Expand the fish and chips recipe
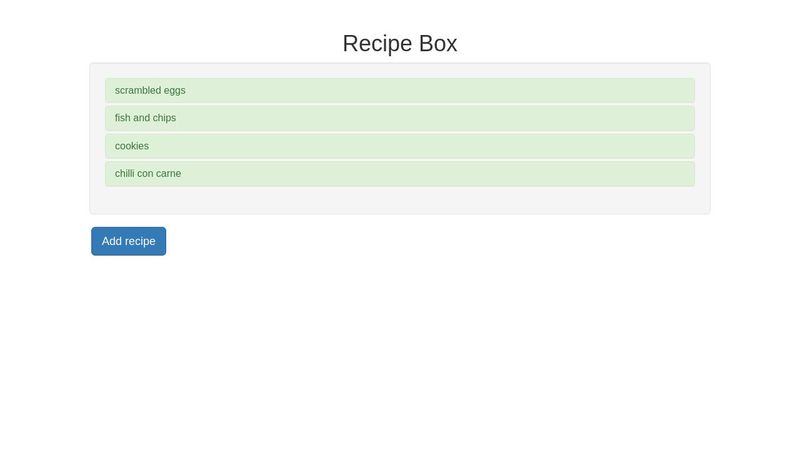 click(x=399, y=118)
